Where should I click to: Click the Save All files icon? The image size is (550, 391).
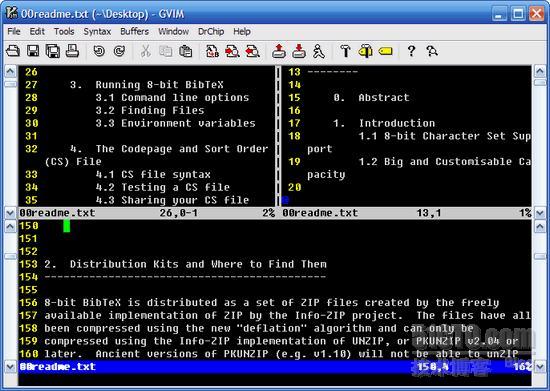(53, 51)
